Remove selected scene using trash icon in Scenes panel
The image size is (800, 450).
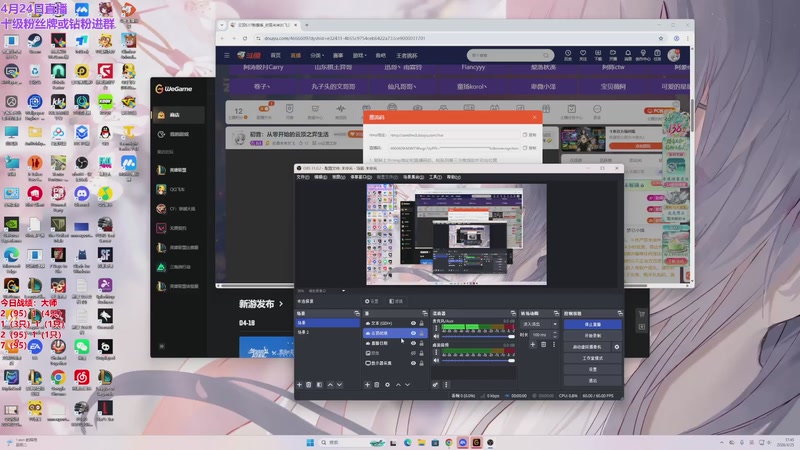[x=309, y=385]
